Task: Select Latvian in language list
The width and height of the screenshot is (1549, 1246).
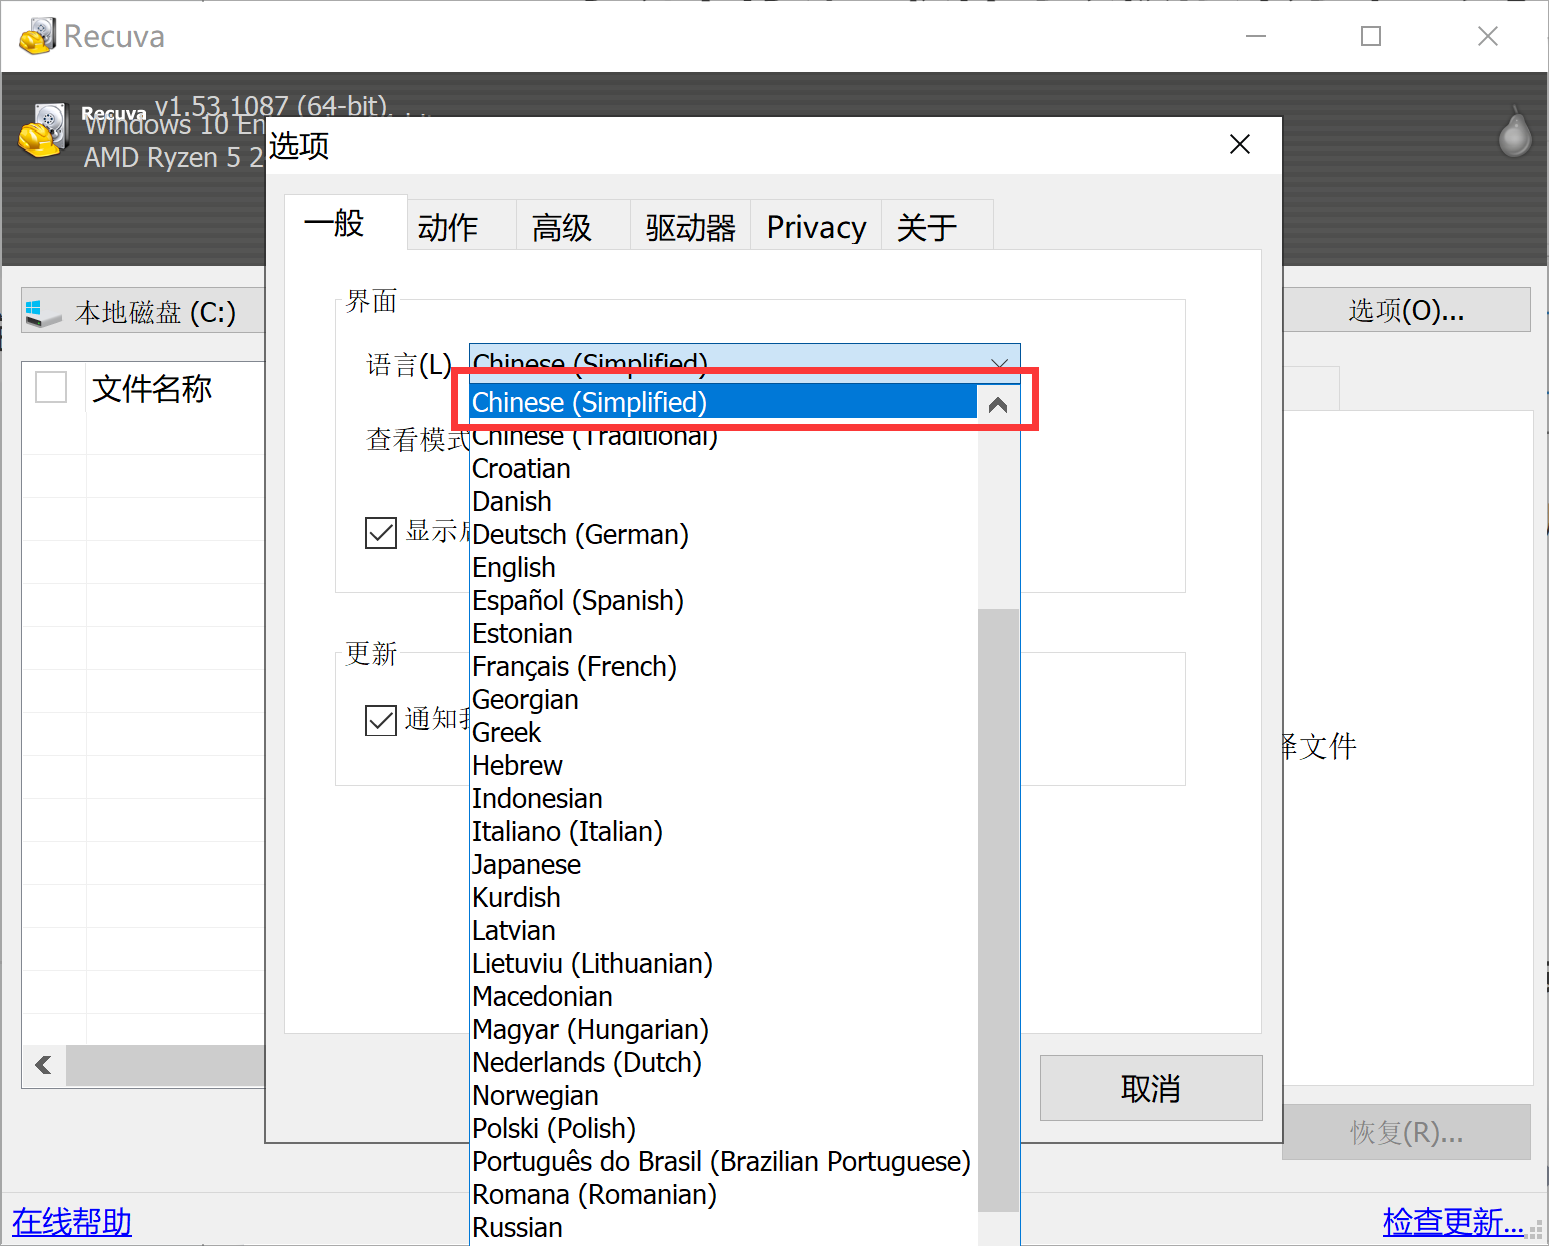Action: (723, 930)
